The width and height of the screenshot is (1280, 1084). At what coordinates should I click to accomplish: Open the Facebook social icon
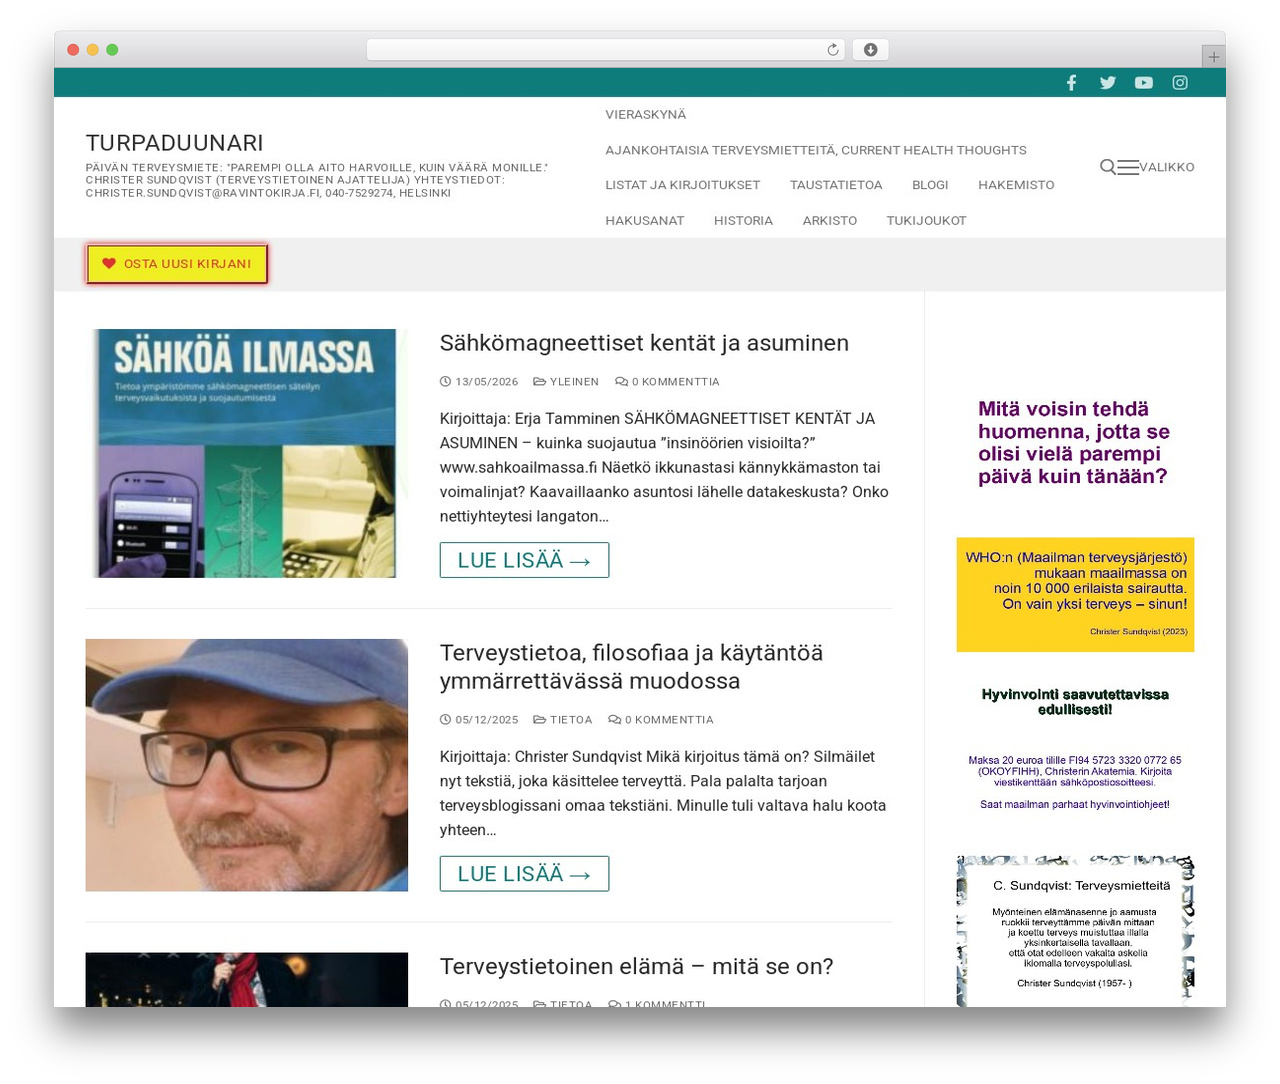point(1071,83)
